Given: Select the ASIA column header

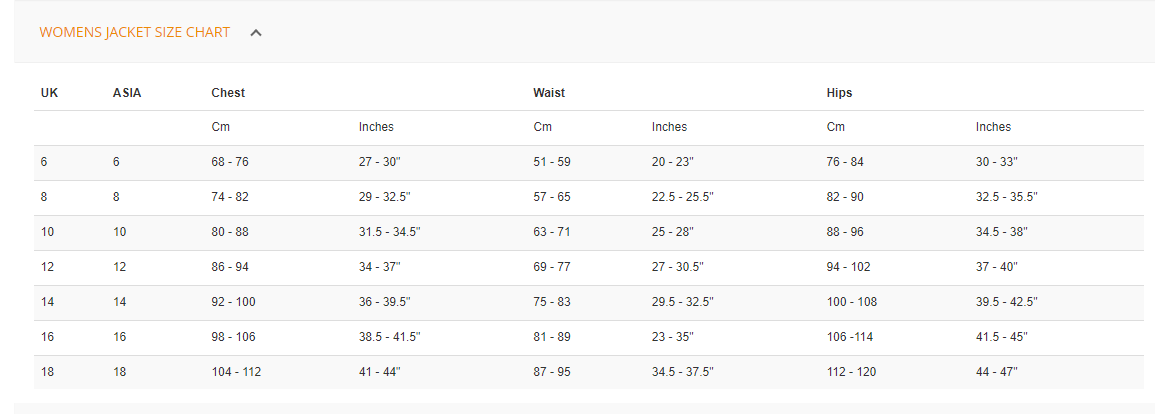Looking at the screenshot, I should click(127, 93).
